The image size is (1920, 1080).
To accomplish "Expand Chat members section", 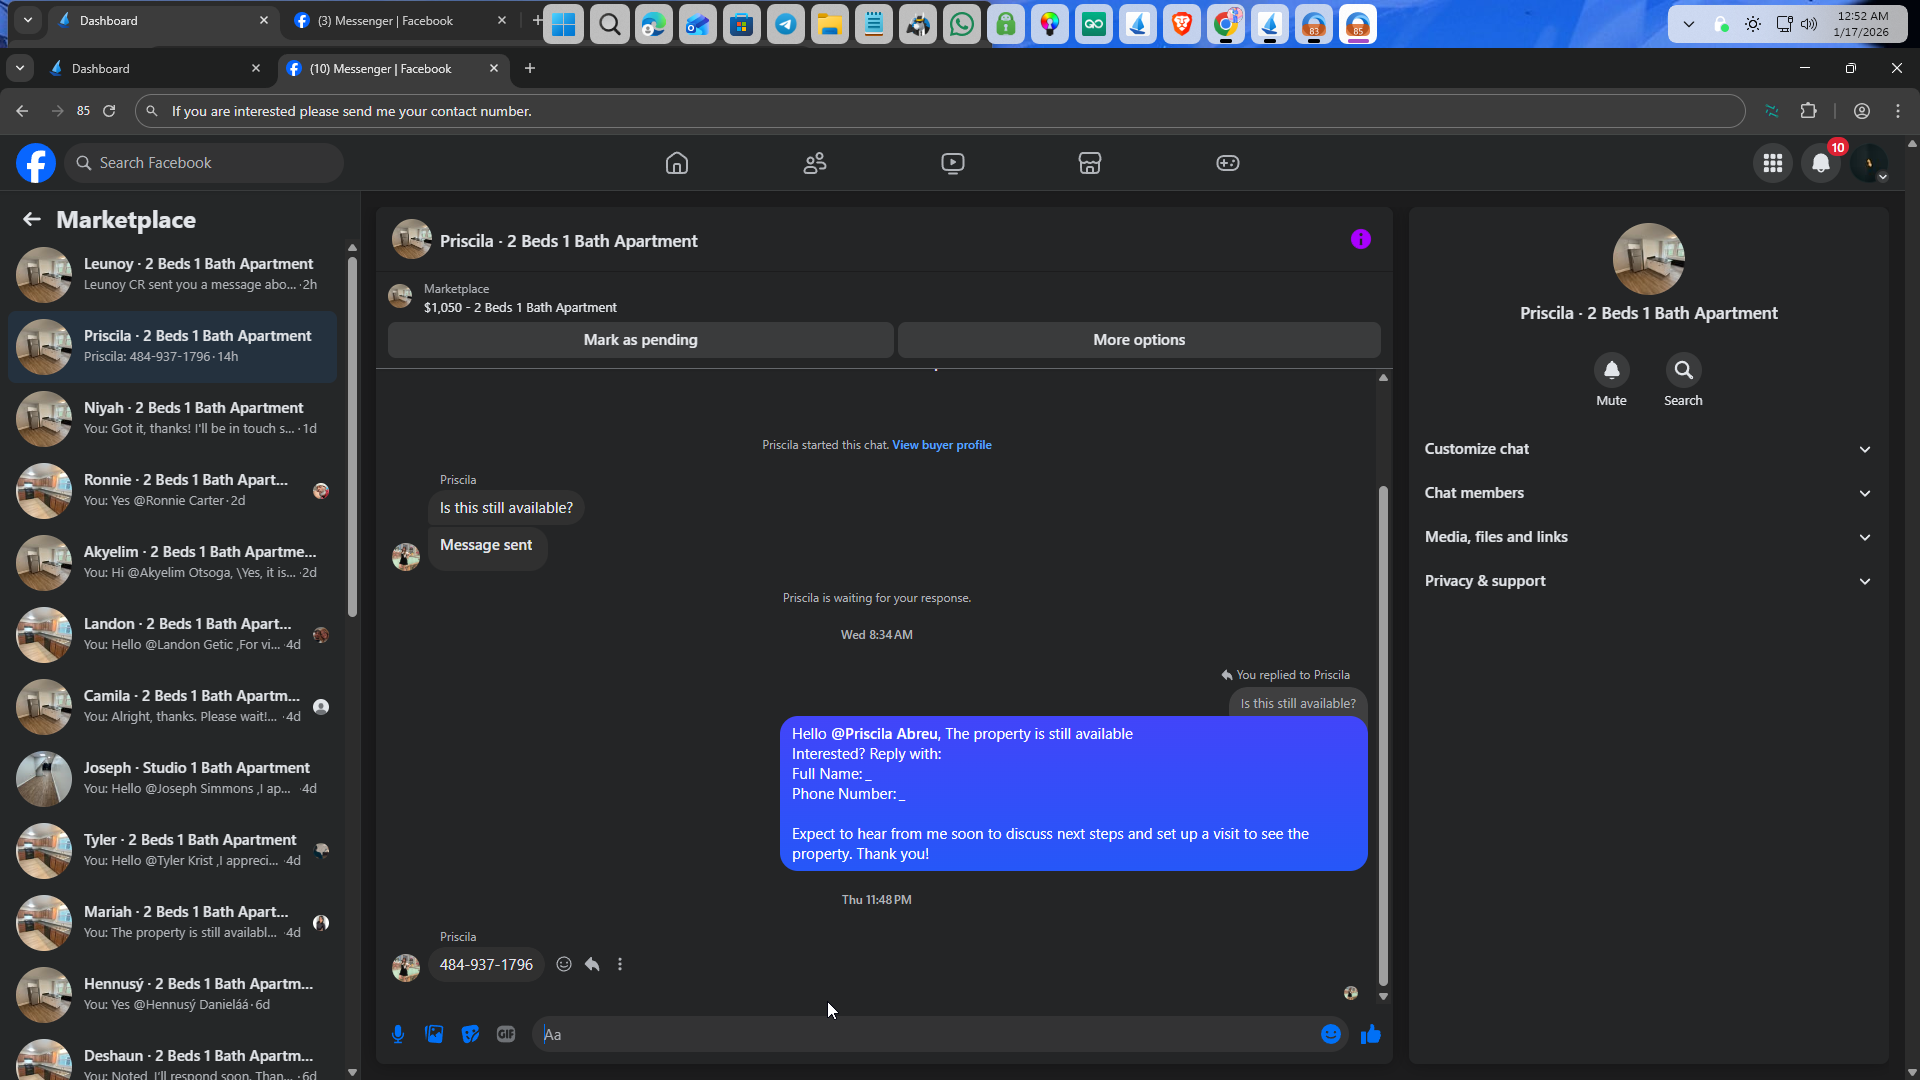I will [1648, 493].
